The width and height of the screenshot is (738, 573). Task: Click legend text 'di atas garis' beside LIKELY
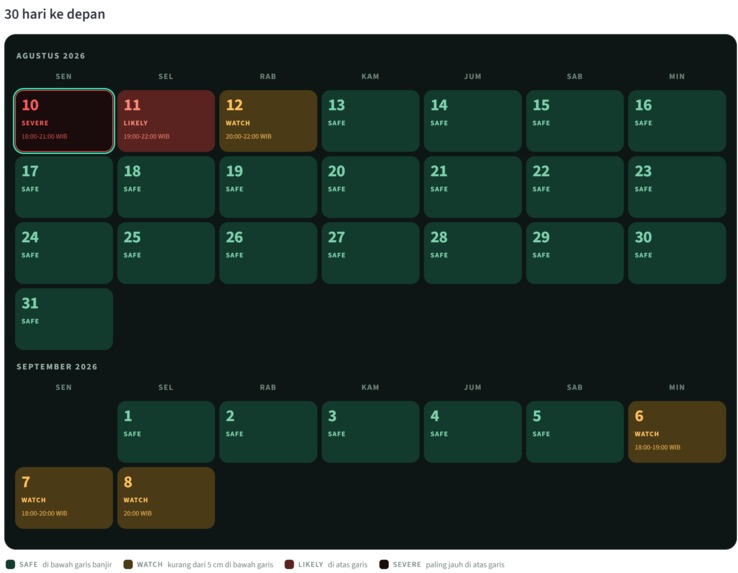click(x=347, y=564)
